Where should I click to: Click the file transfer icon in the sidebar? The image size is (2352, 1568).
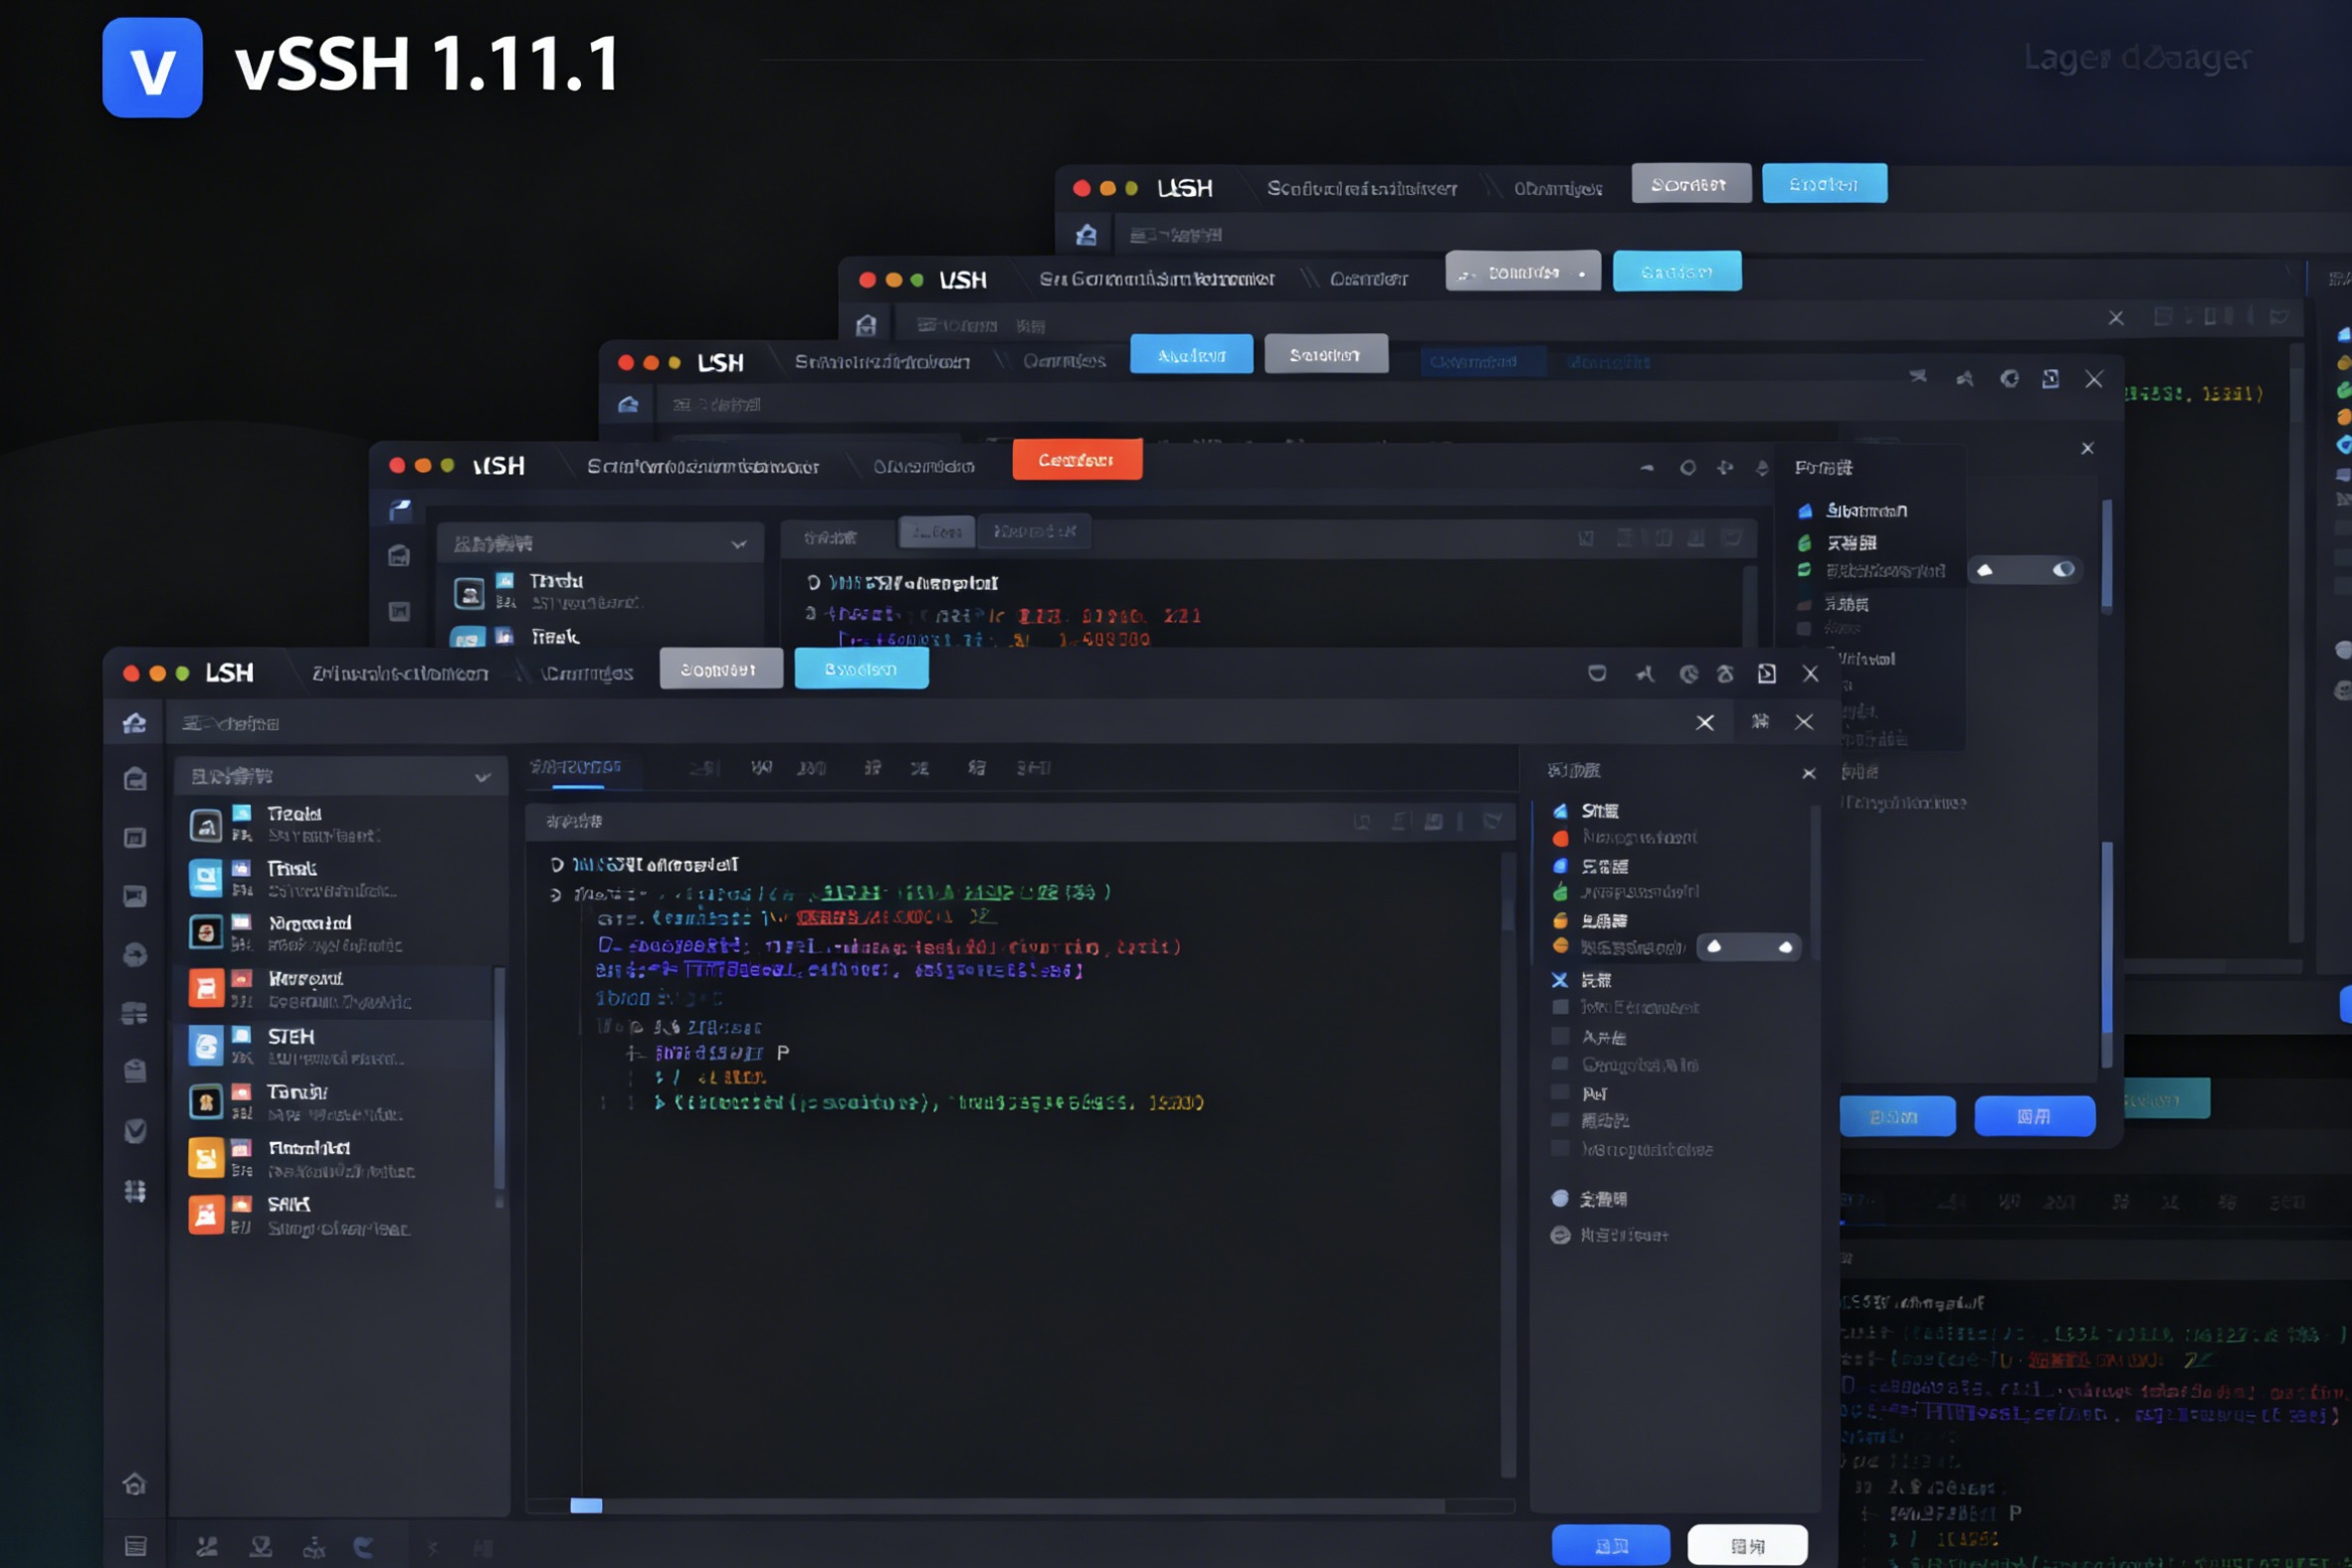pos(135,953)
